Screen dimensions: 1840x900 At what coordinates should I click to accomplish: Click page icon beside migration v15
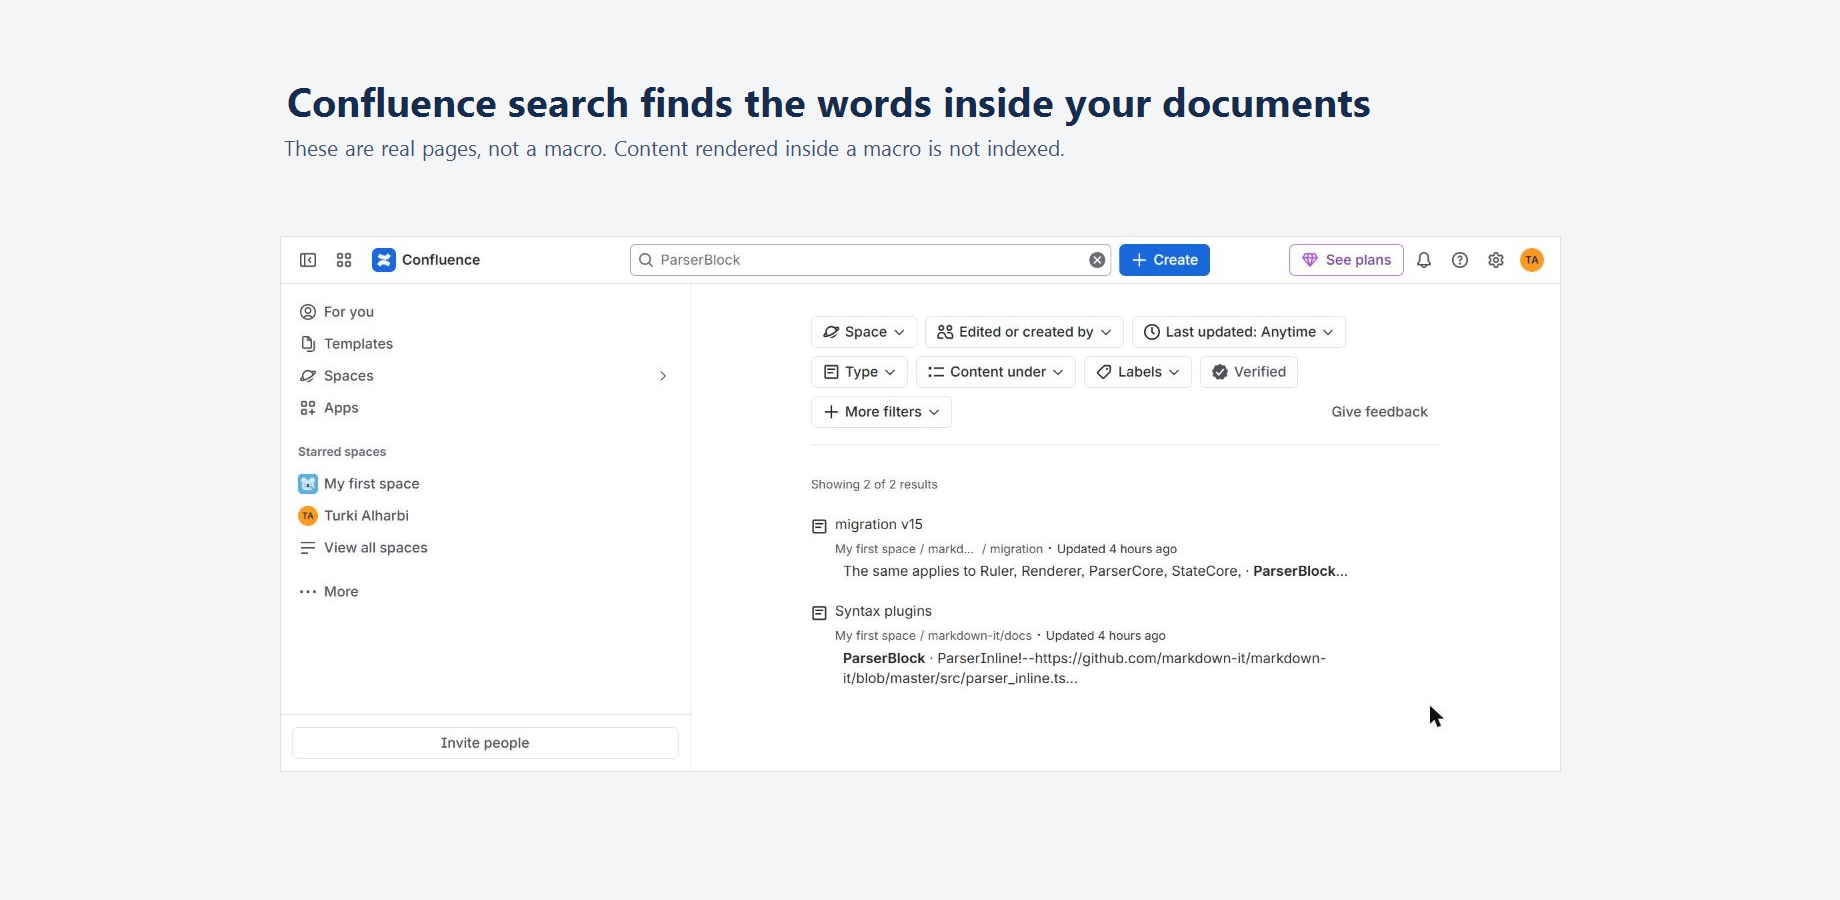pos(819,526)
